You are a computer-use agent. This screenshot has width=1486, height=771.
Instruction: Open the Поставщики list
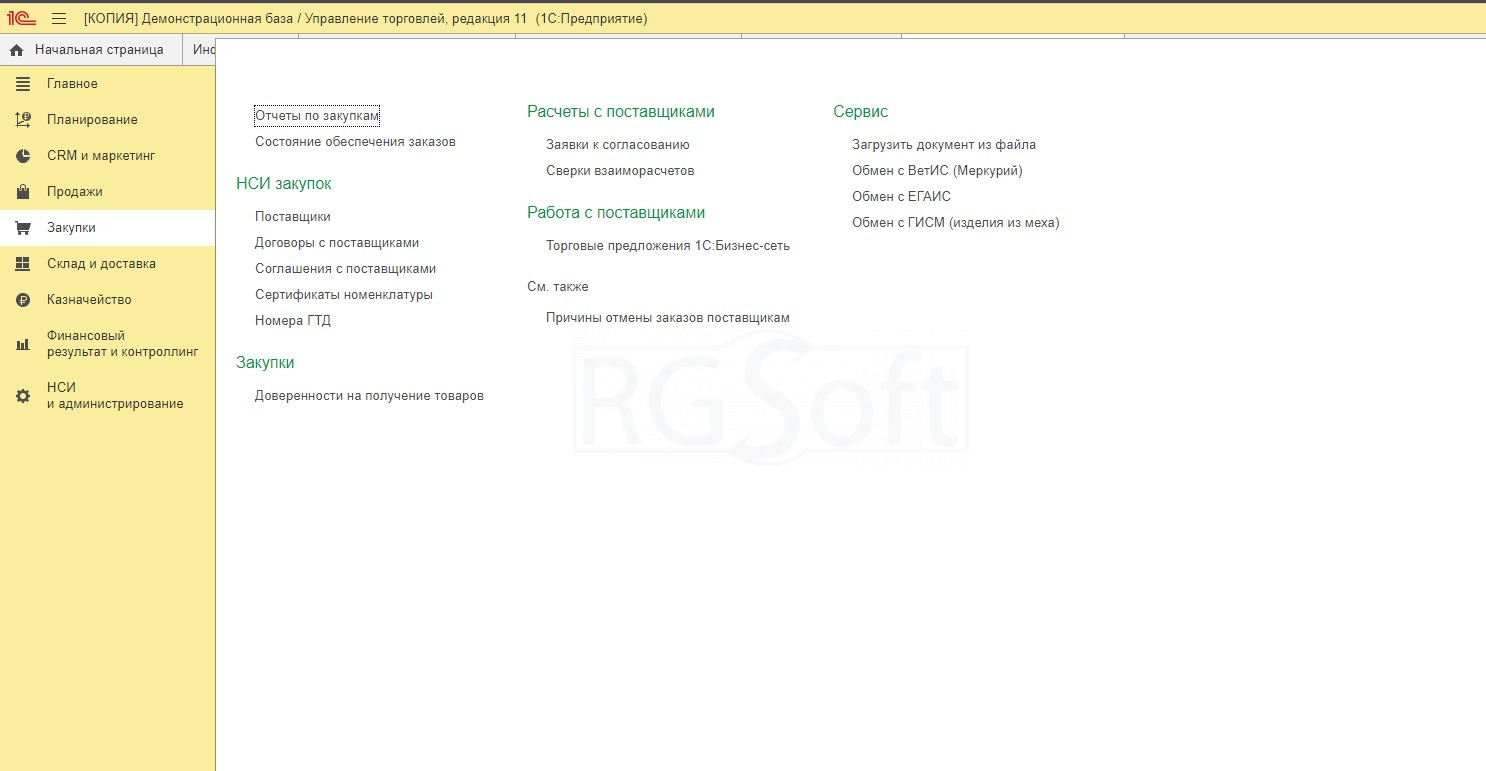point(293,217)
